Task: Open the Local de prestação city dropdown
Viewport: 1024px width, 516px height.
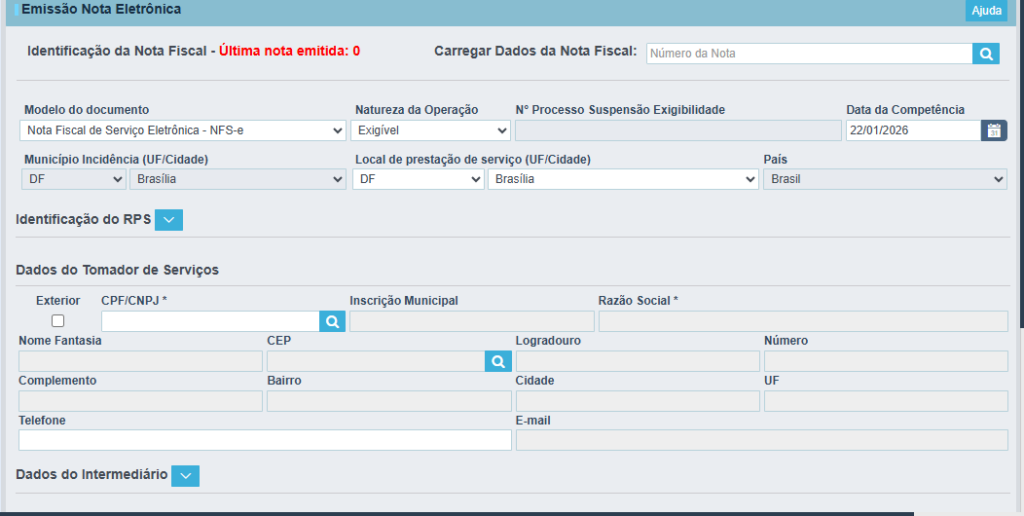Action: (x=622, y=179)
